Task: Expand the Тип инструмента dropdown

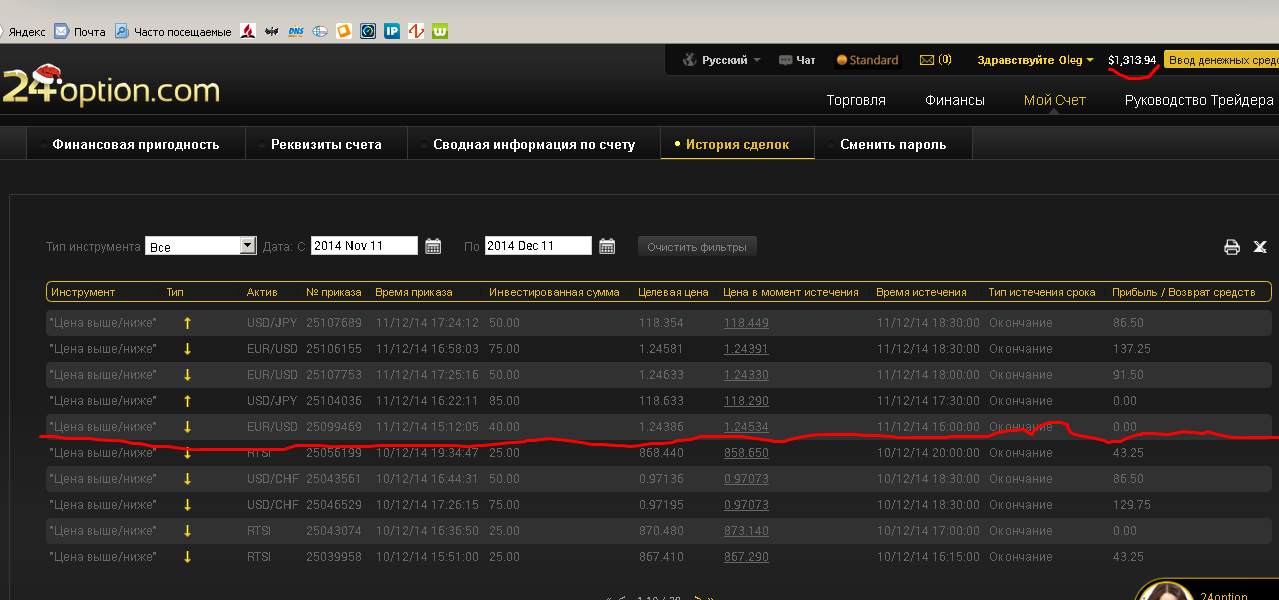Action: point(248,246)
